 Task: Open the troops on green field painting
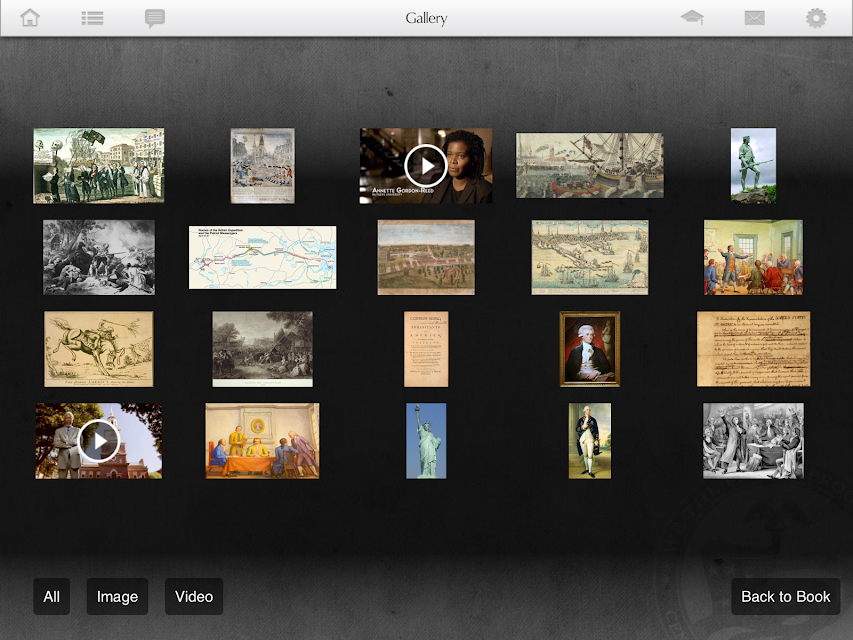[x=426, y=257]
